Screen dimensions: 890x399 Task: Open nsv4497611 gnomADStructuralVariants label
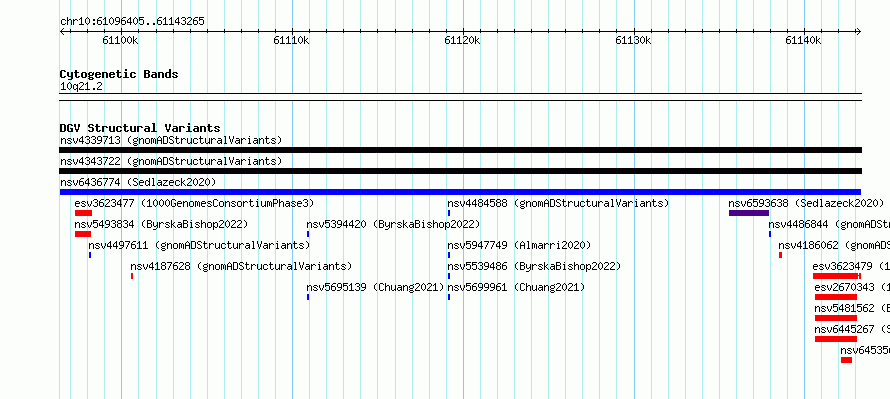point(199,245)
